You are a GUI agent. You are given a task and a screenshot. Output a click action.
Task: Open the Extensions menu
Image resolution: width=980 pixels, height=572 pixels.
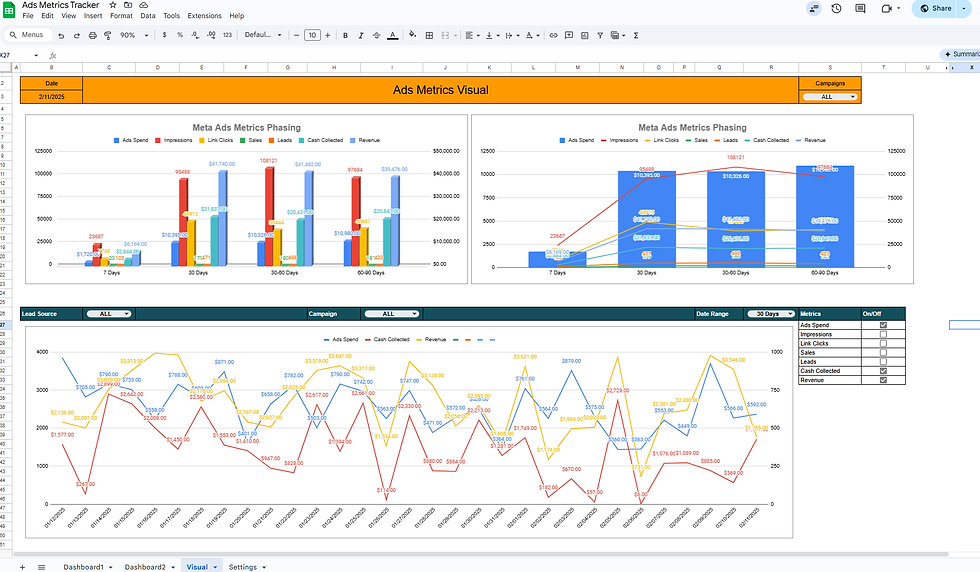point(204,16)
